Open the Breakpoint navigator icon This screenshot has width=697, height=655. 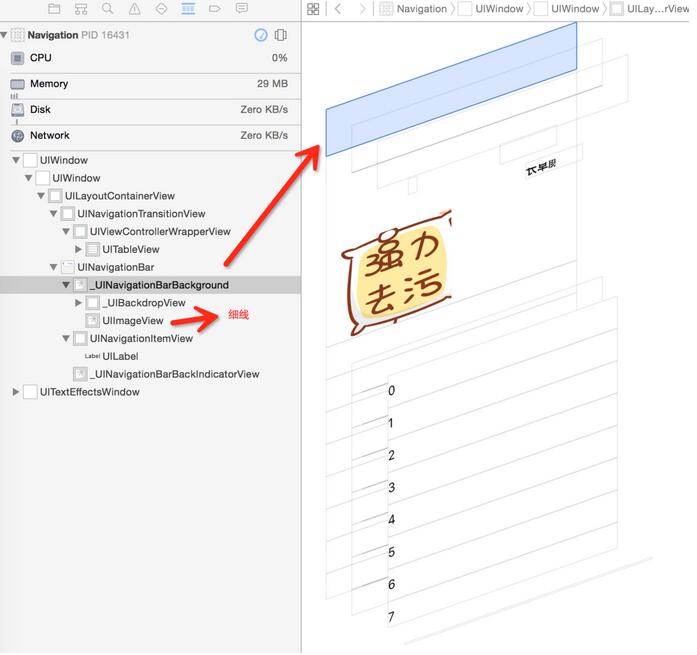(x=215, y=8)
